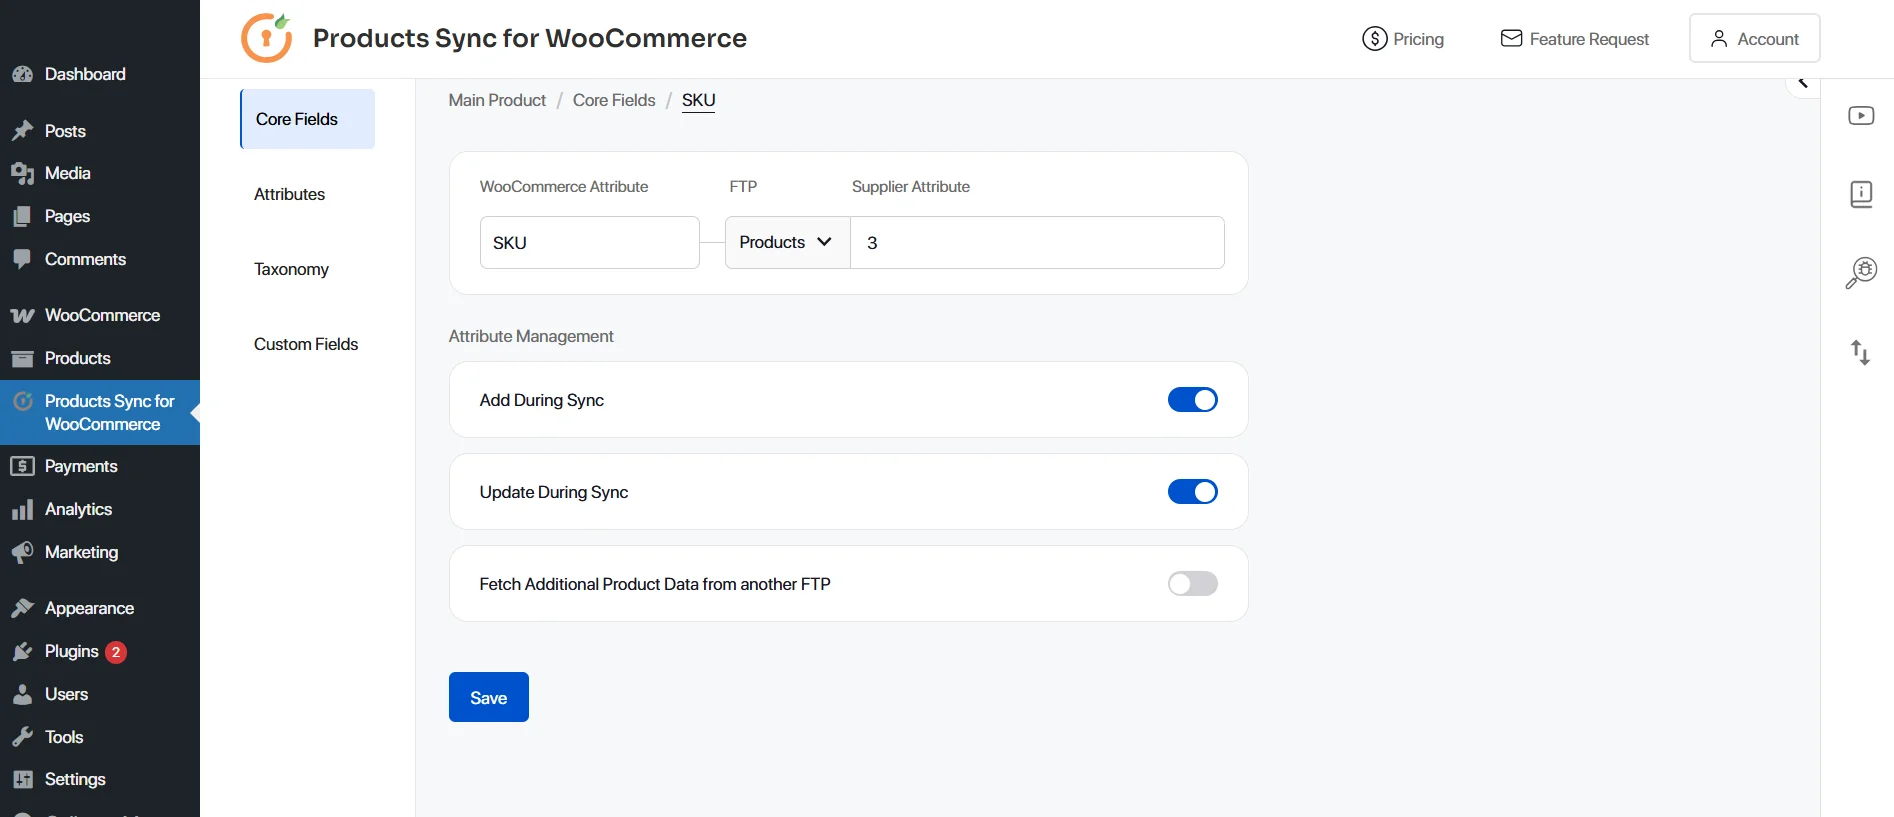Viewport: 1894px width, 817px height.
Task: Go to Core Fields breadcrumb link
Action: (x=614, y=100)
